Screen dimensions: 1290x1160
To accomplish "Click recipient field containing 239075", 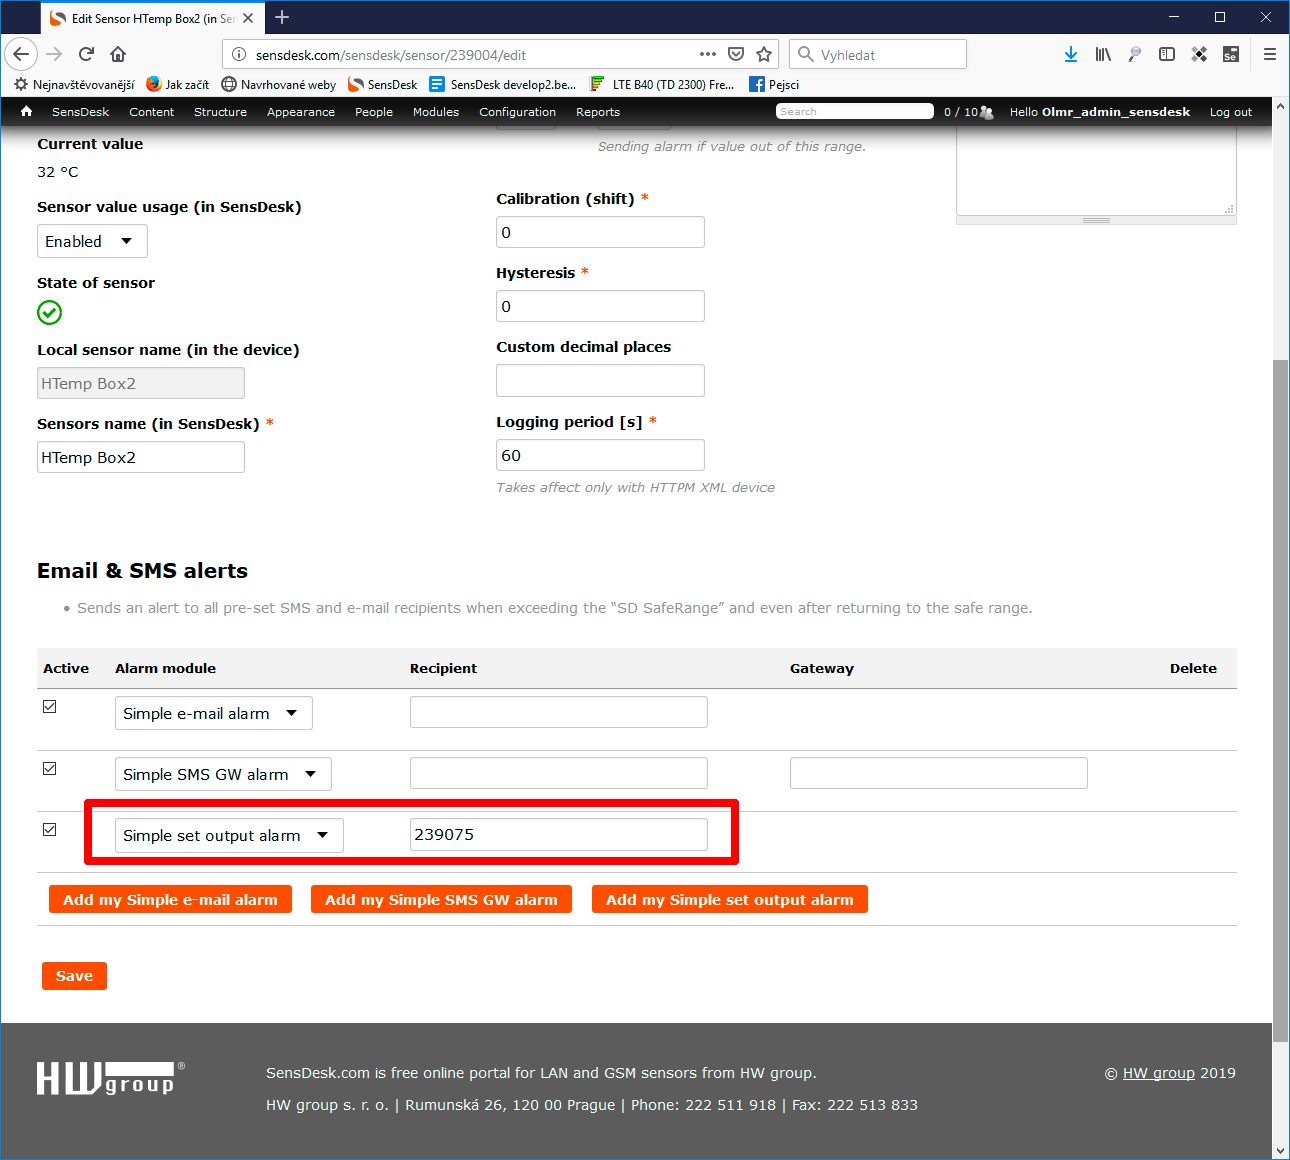I will pos(559,834).
